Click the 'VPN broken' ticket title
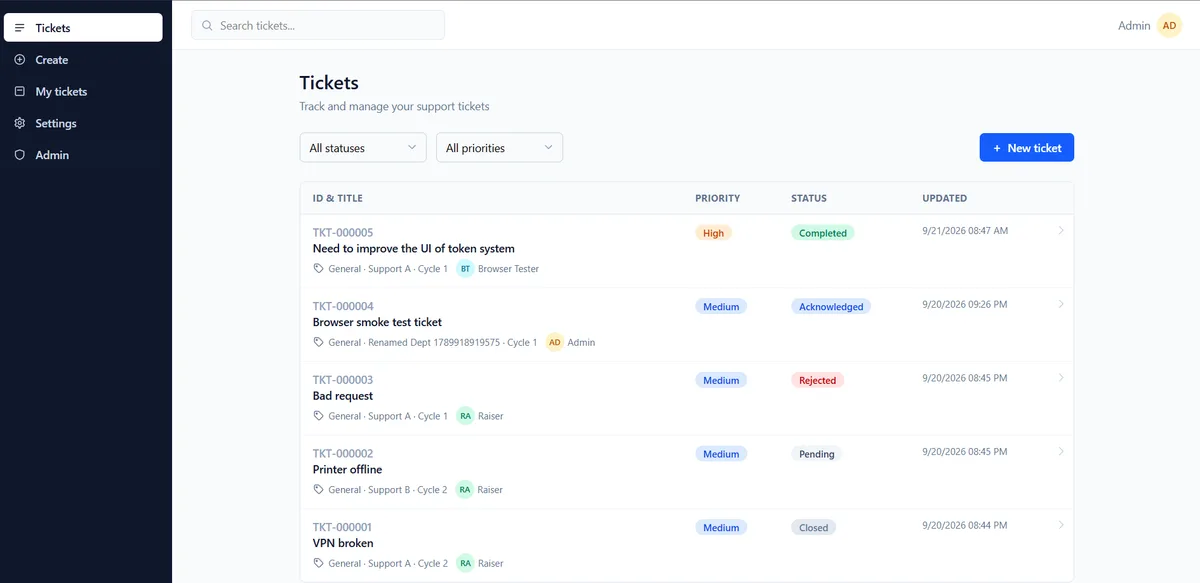The height and width of the screenshot is (583, 1200). coord(343,543)
